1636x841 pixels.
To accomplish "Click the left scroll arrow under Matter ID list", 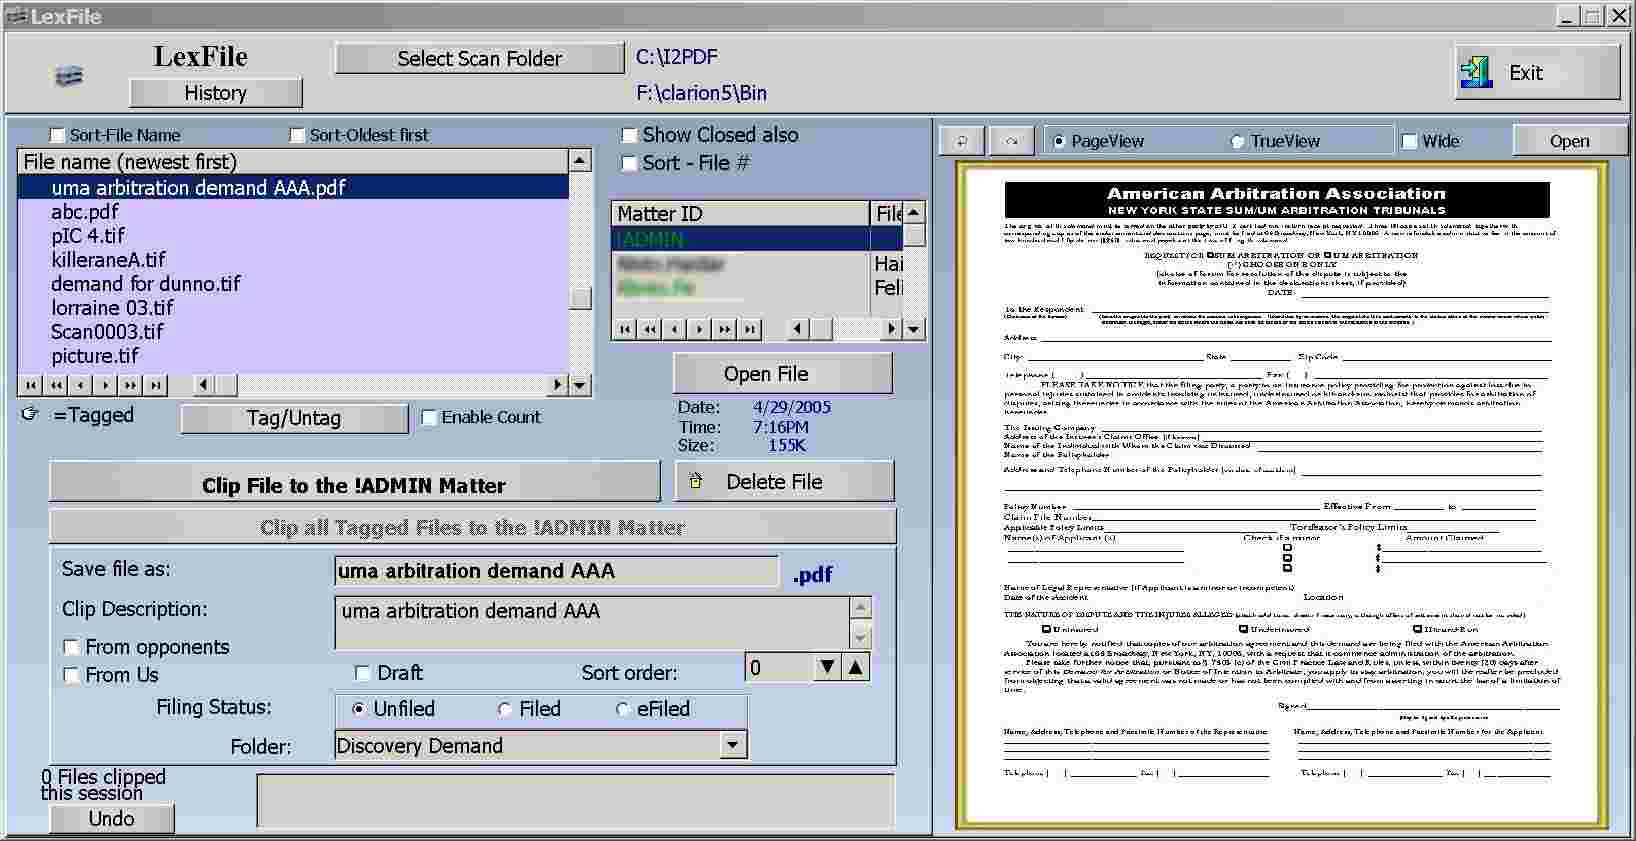I will click(797, 329).
